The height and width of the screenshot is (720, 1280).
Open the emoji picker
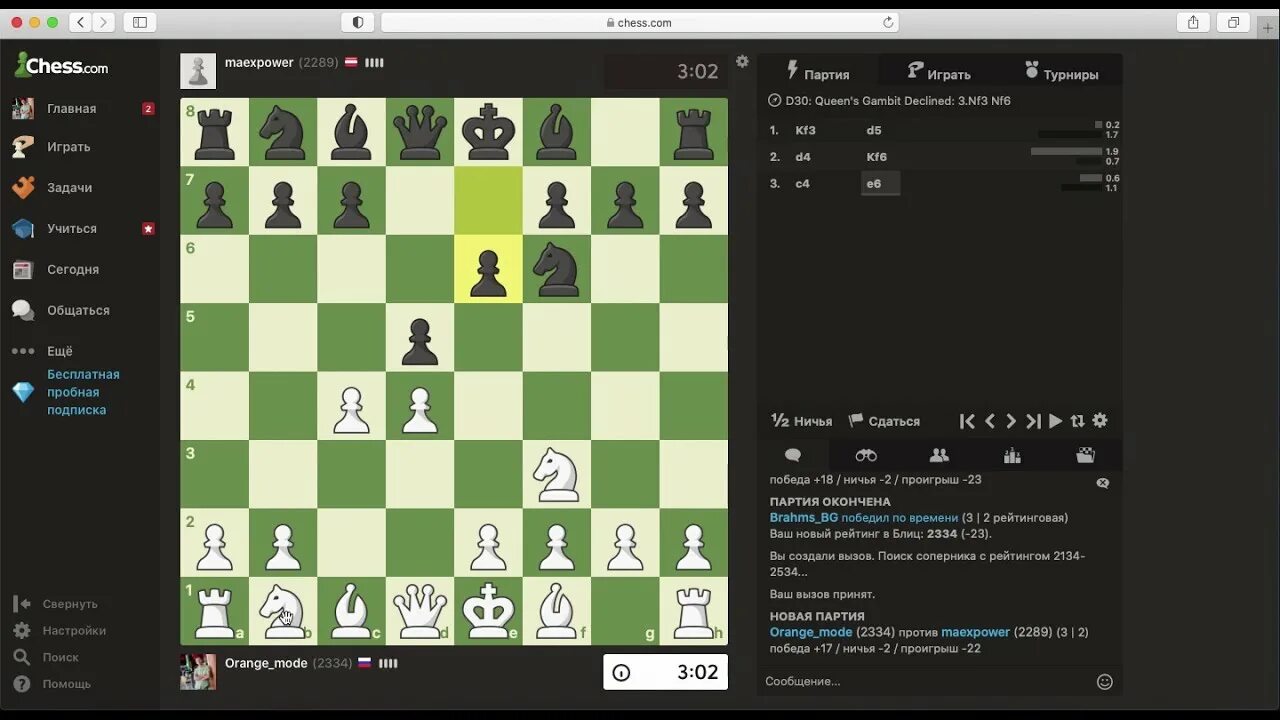[x=1105, y=682]
